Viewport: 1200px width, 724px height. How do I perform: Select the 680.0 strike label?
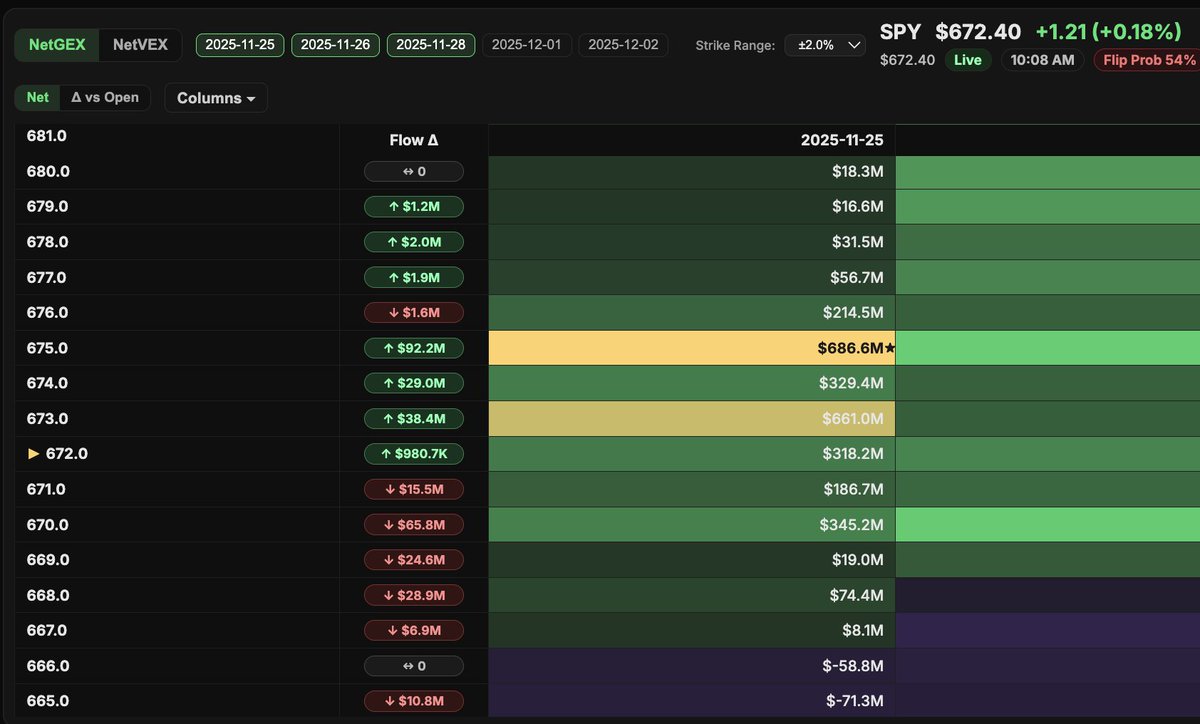[48, 172]
